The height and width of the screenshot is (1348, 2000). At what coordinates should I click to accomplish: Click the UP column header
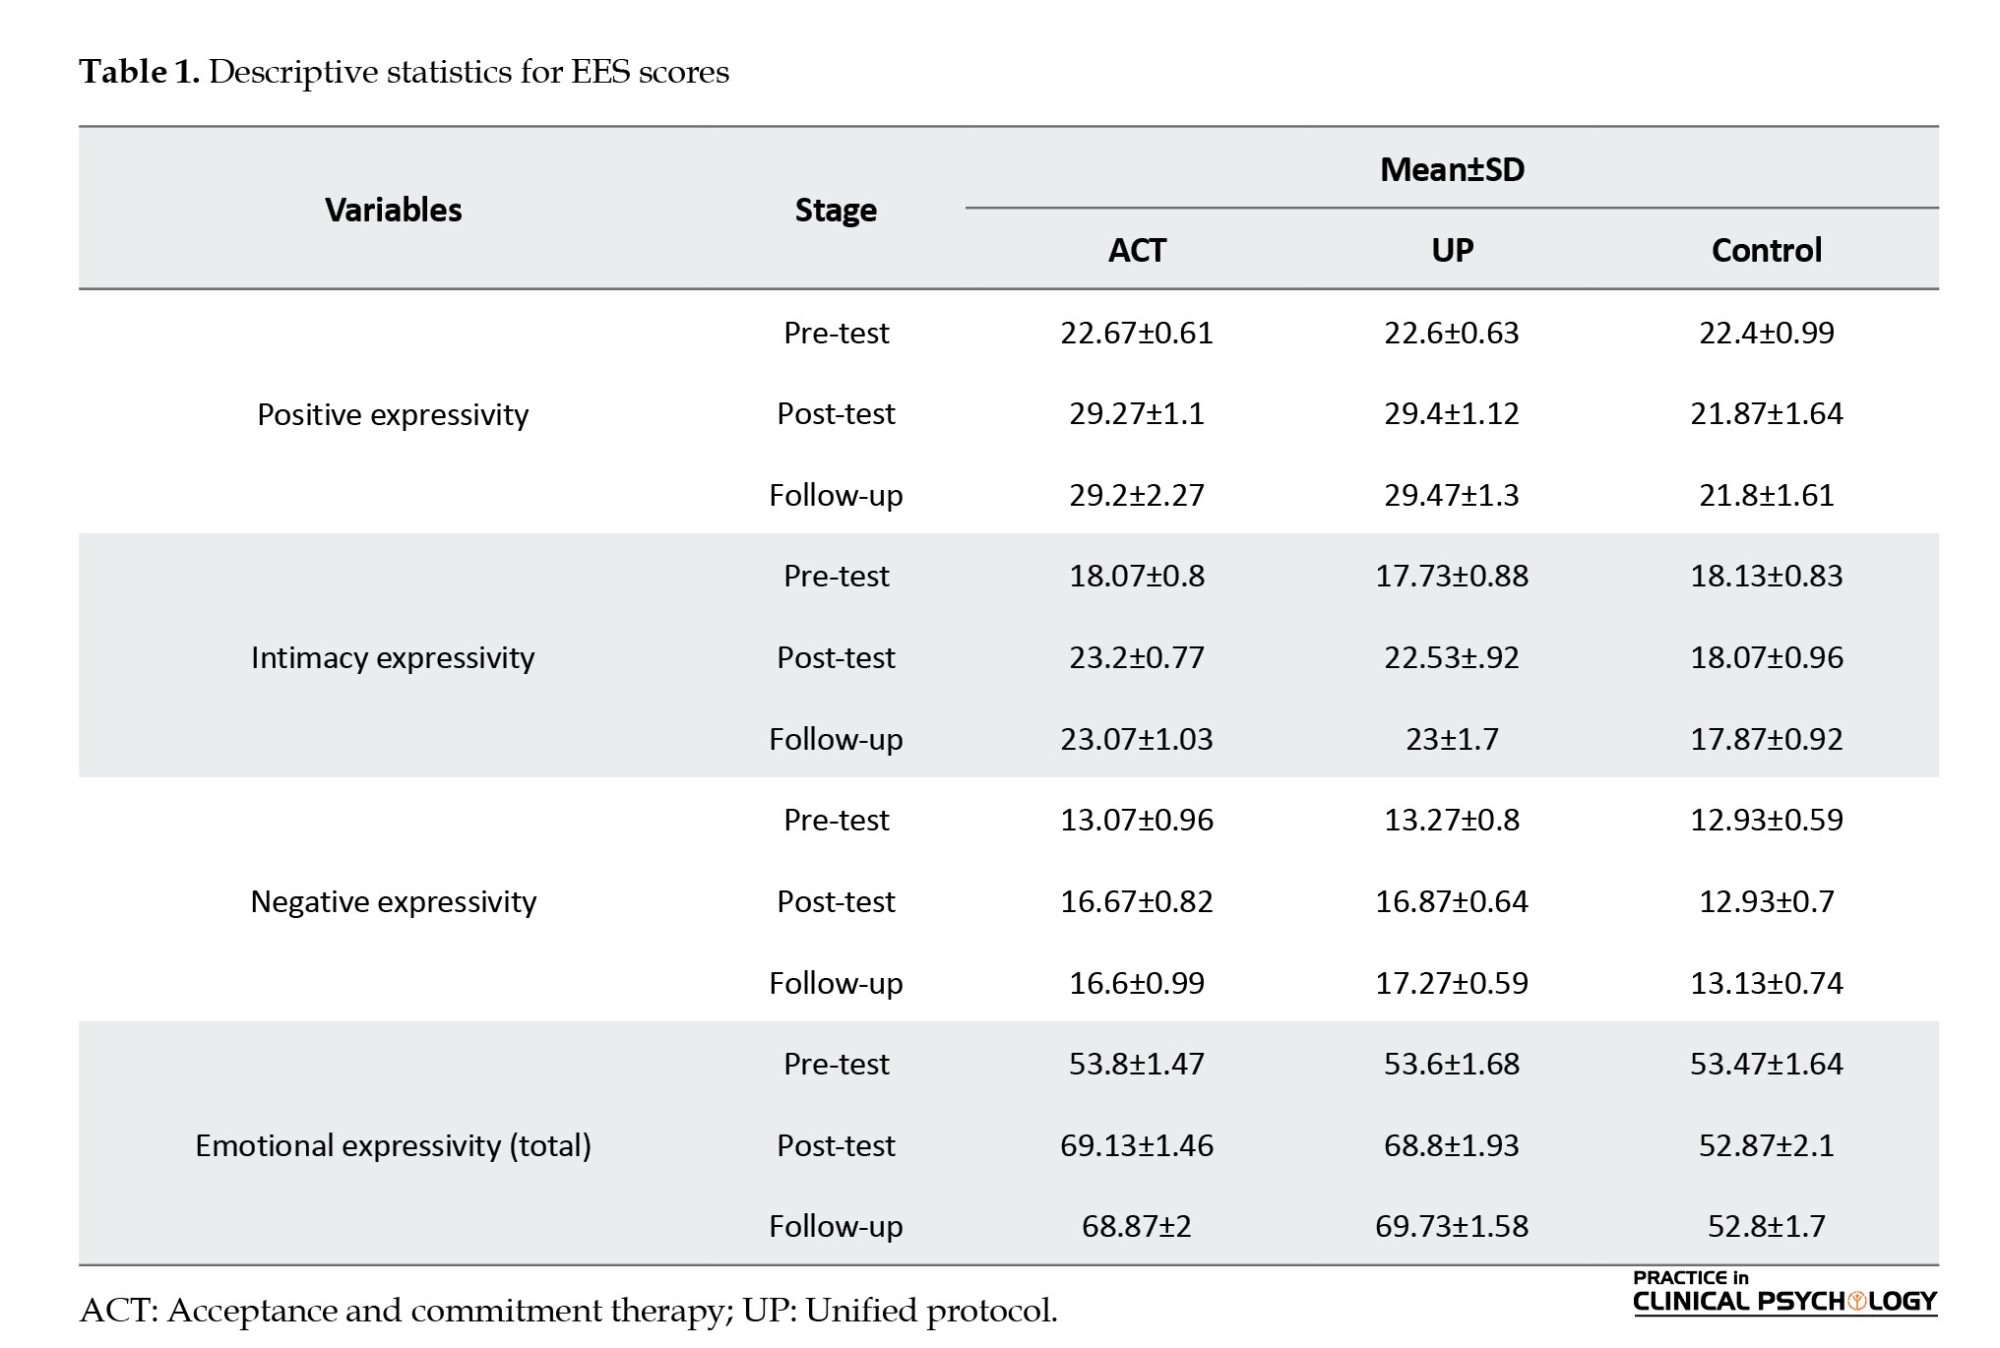click(1451, 250)
